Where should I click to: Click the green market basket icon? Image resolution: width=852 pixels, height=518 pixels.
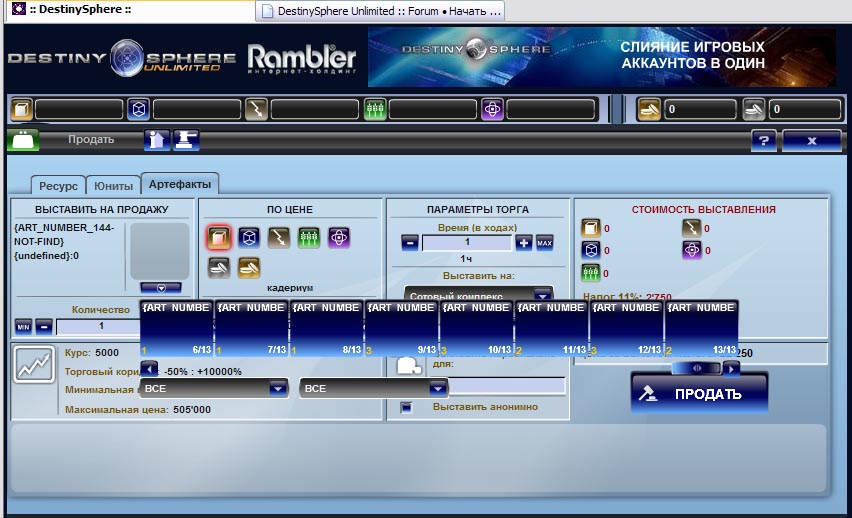click(23, 140)
